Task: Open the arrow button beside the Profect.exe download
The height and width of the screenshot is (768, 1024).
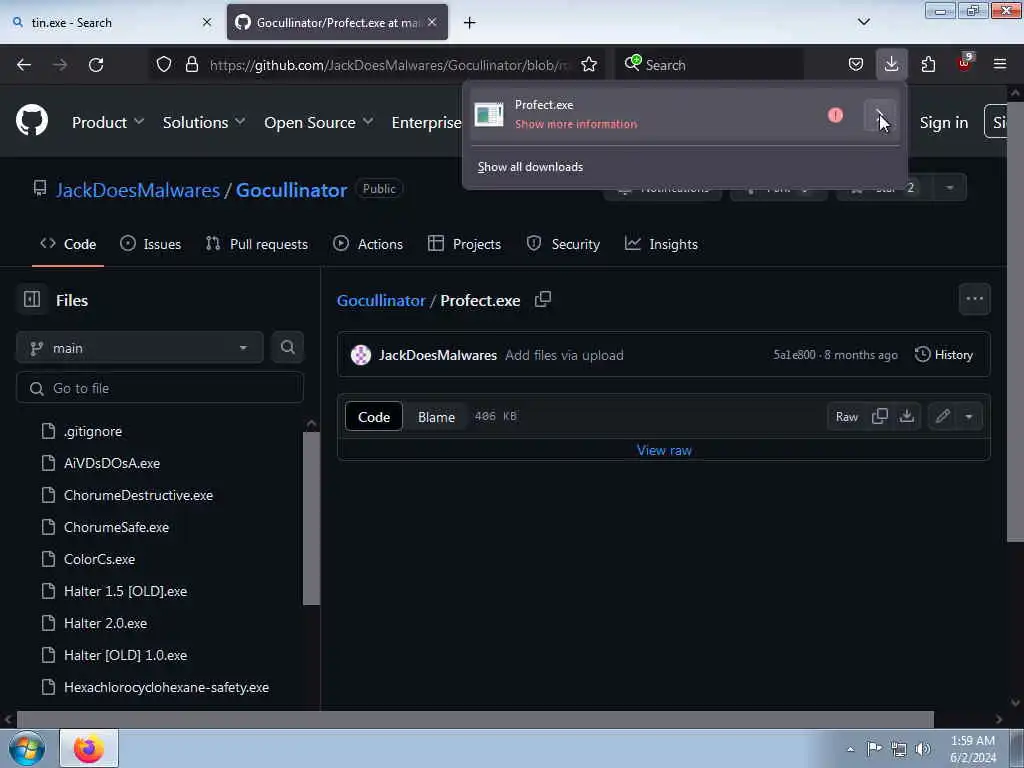Action: point(880,116)
